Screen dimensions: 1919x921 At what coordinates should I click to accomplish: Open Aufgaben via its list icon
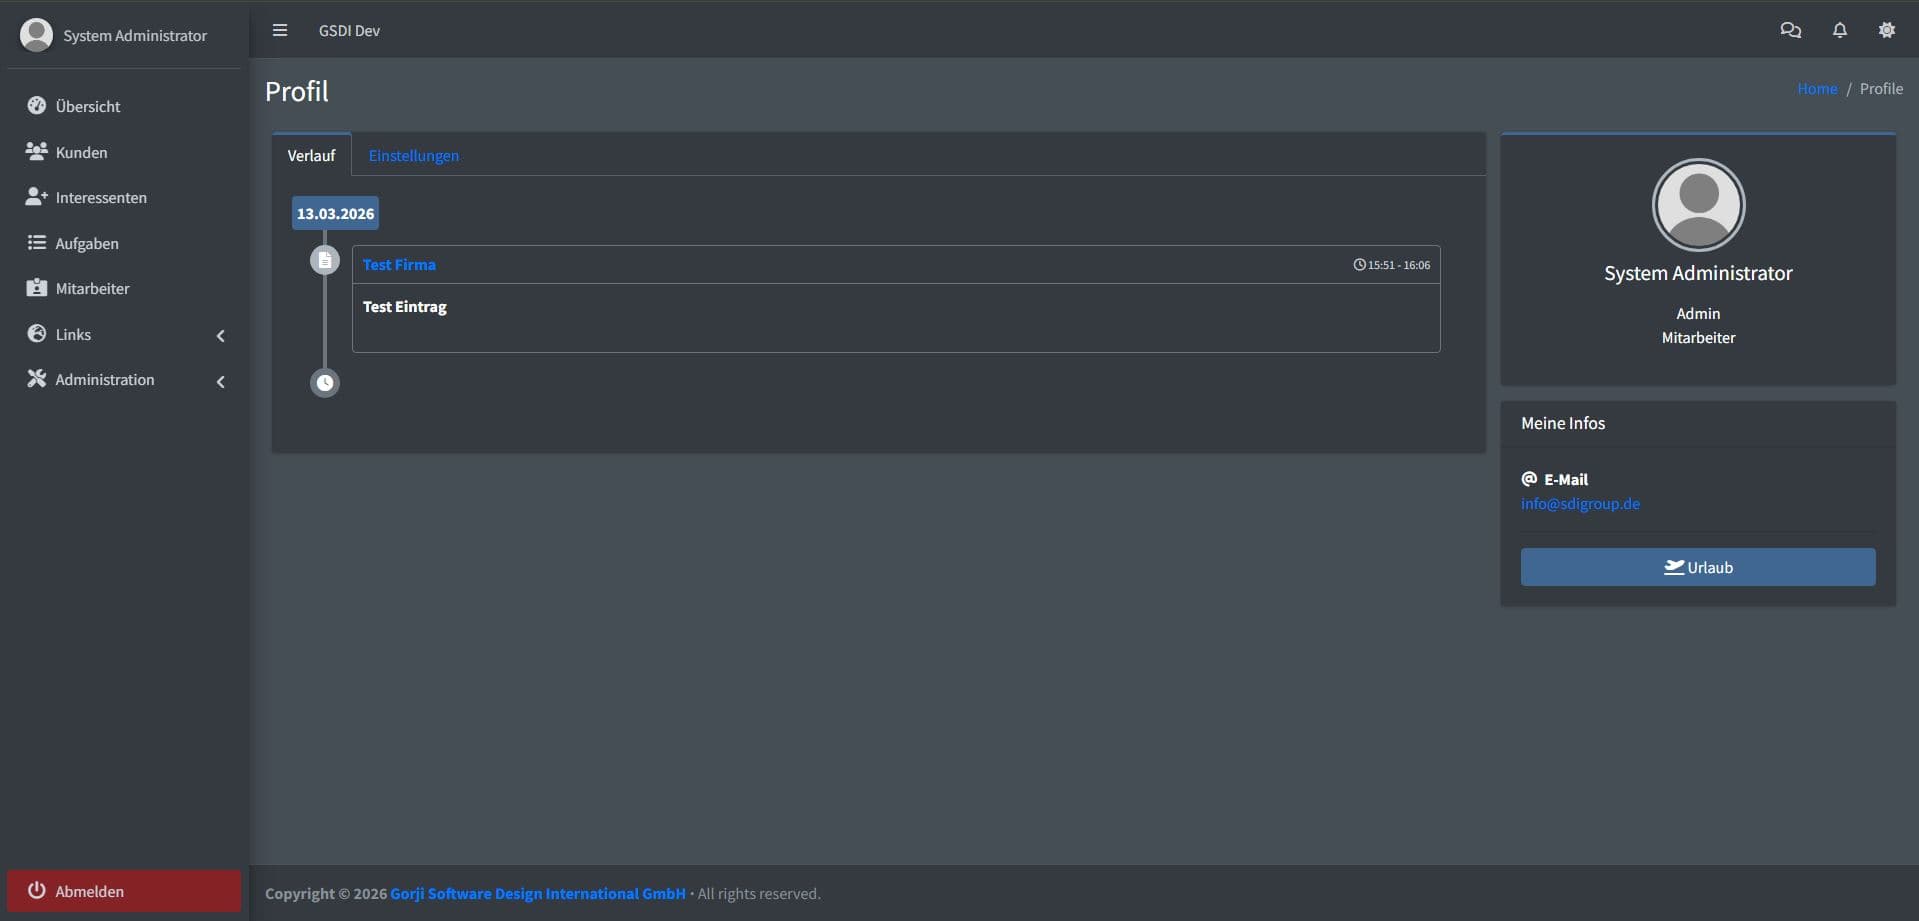click(36, 242)
